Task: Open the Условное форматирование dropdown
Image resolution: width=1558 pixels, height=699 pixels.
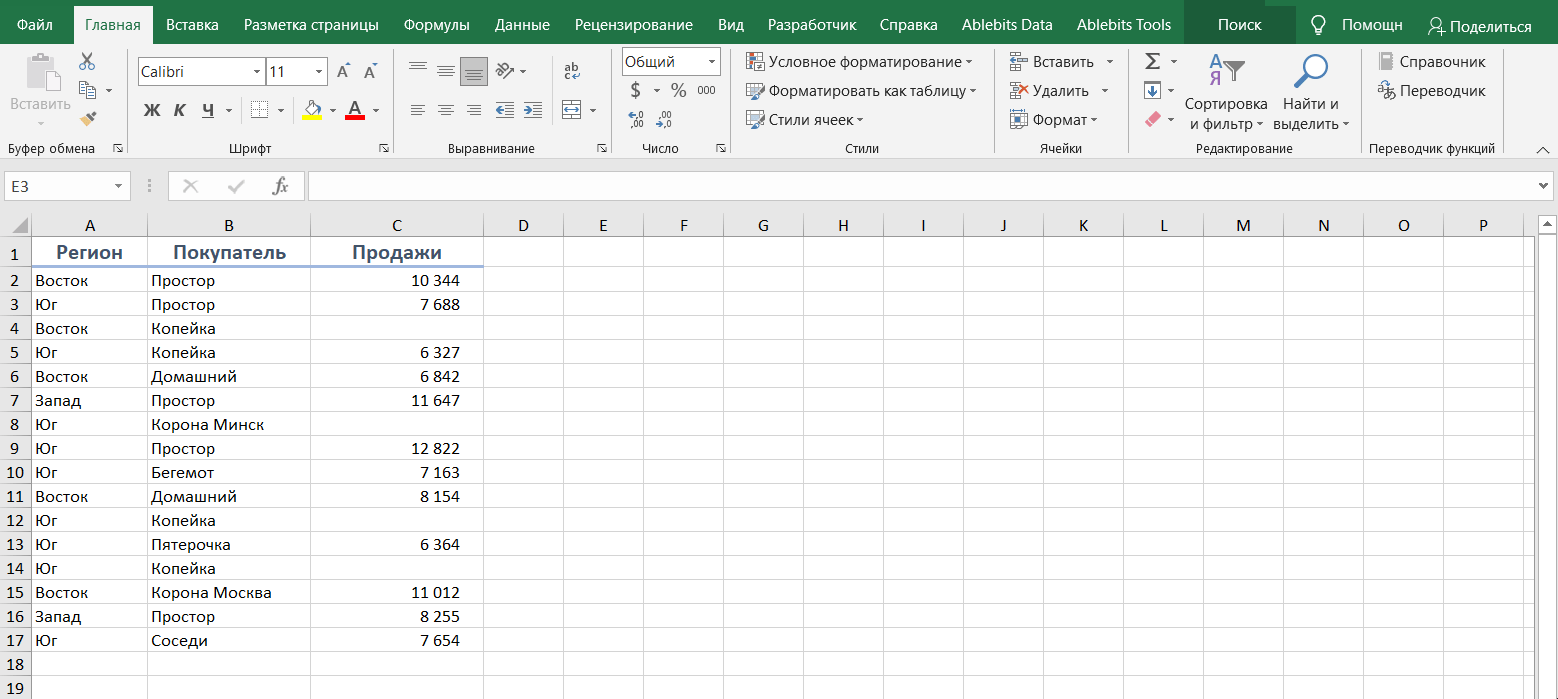Action: pos(860,62)
